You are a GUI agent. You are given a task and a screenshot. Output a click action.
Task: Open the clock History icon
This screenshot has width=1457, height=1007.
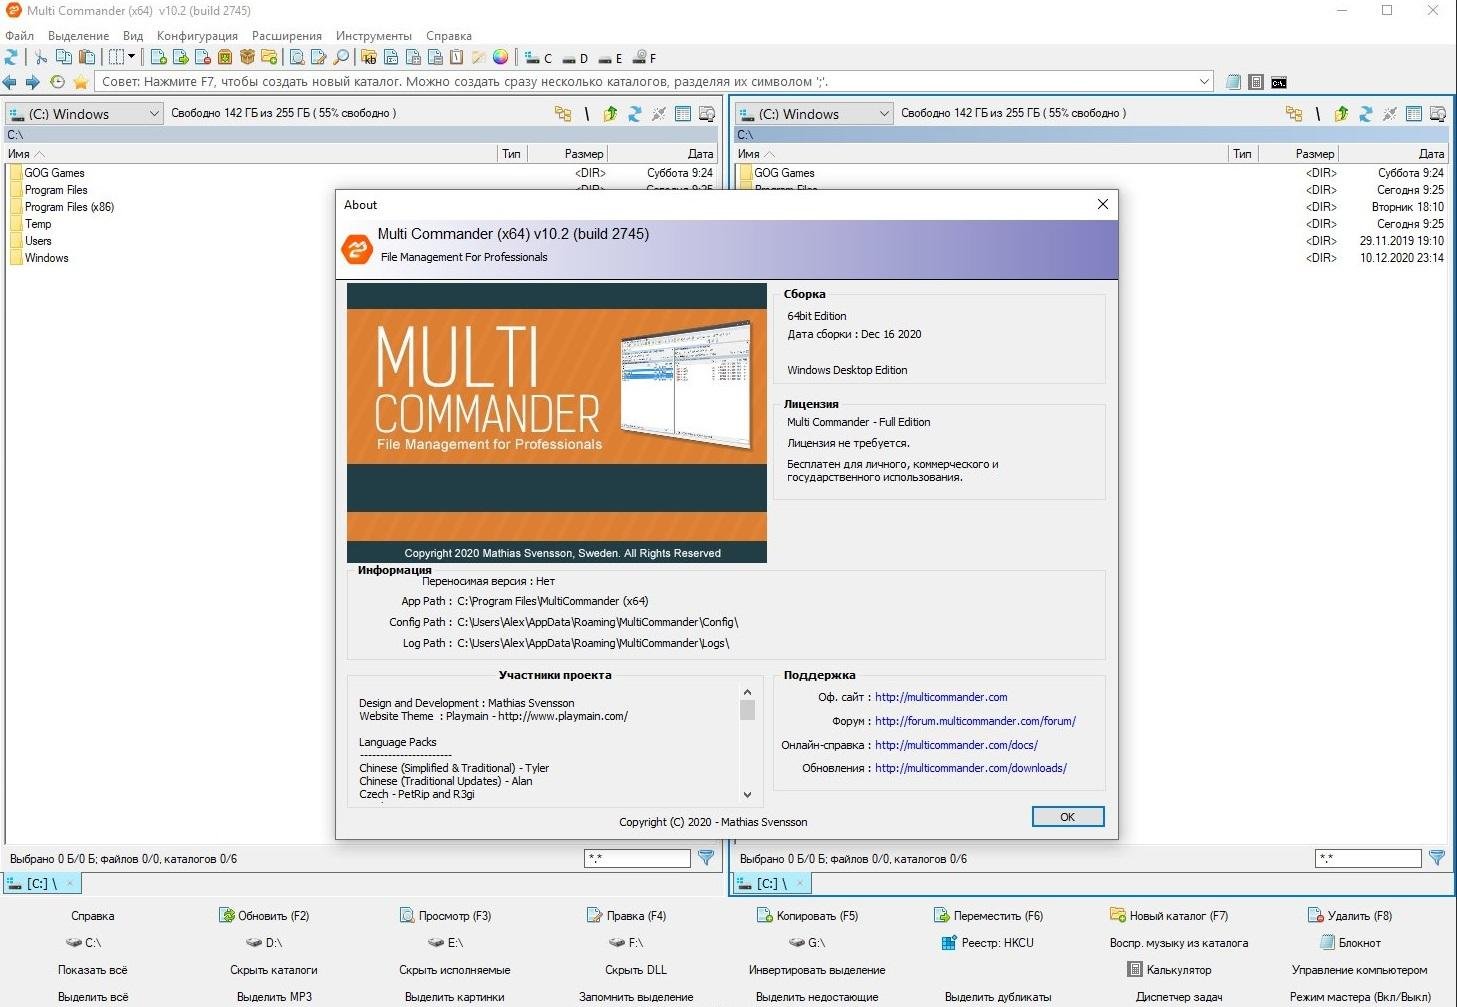coord(57,82)
